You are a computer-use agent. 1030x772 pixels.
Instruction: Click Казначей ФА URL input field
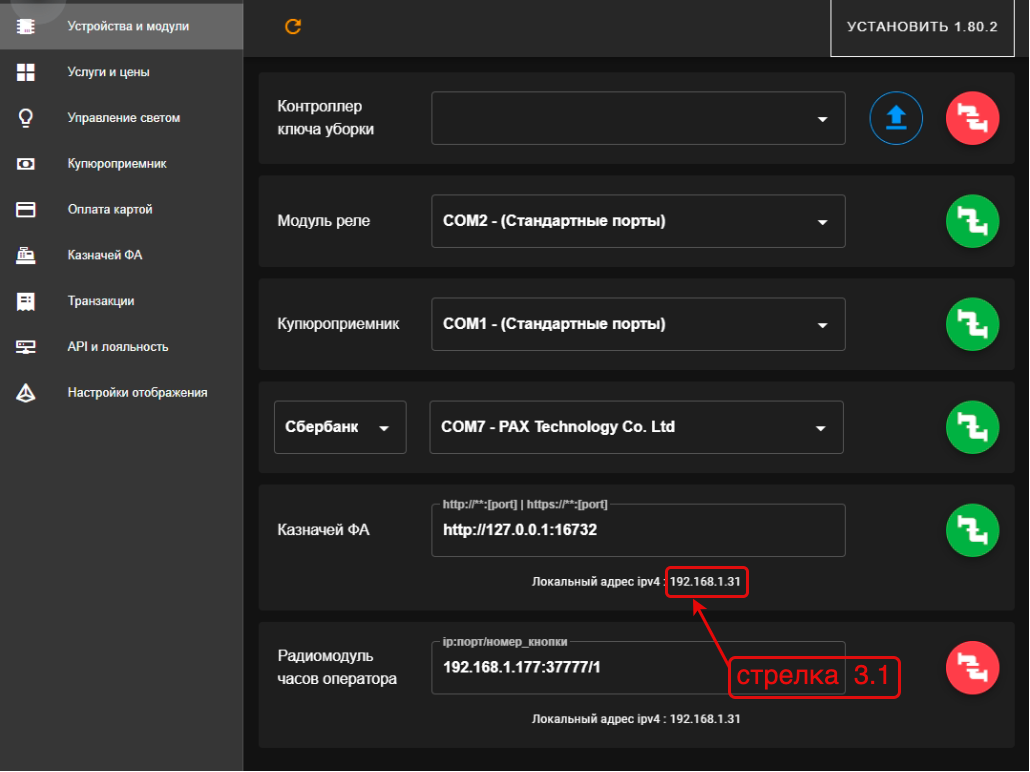638,530
